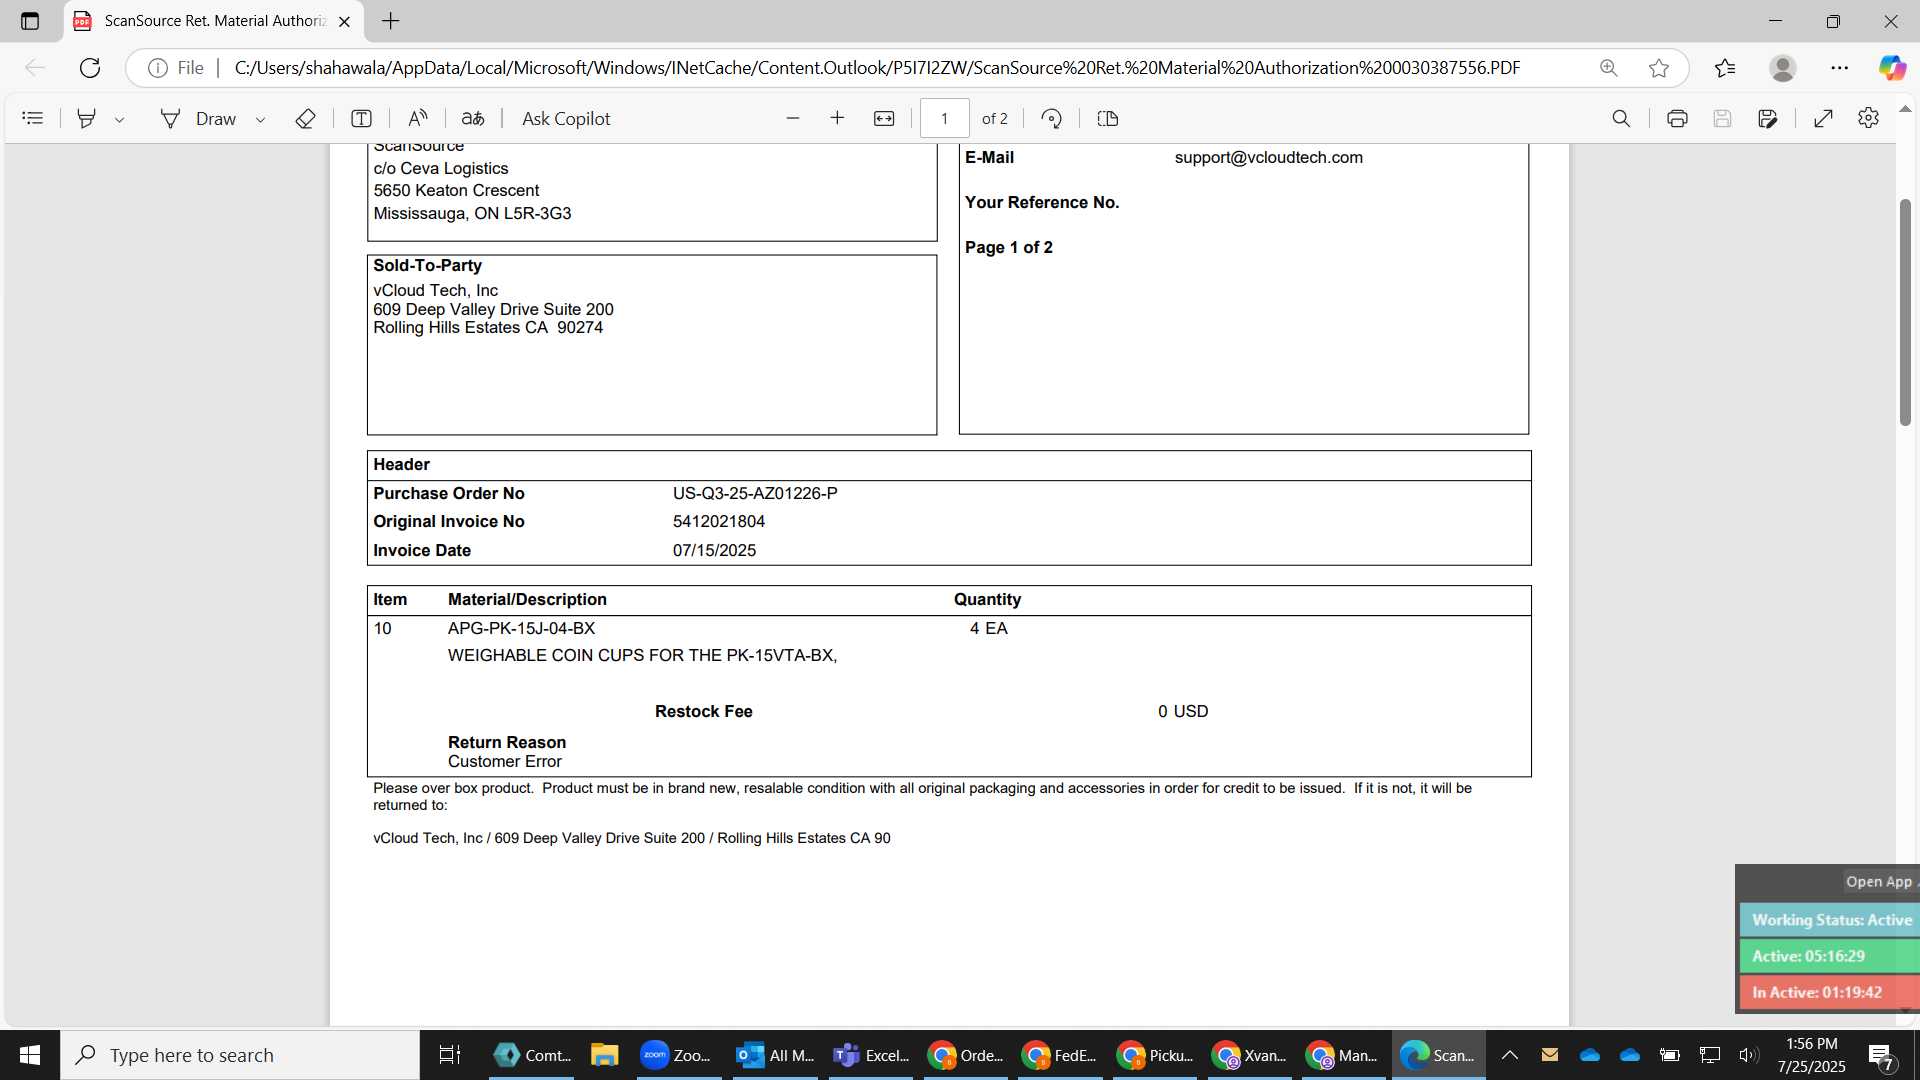Switch to Chrome FedE... window

(1060, 1055)
